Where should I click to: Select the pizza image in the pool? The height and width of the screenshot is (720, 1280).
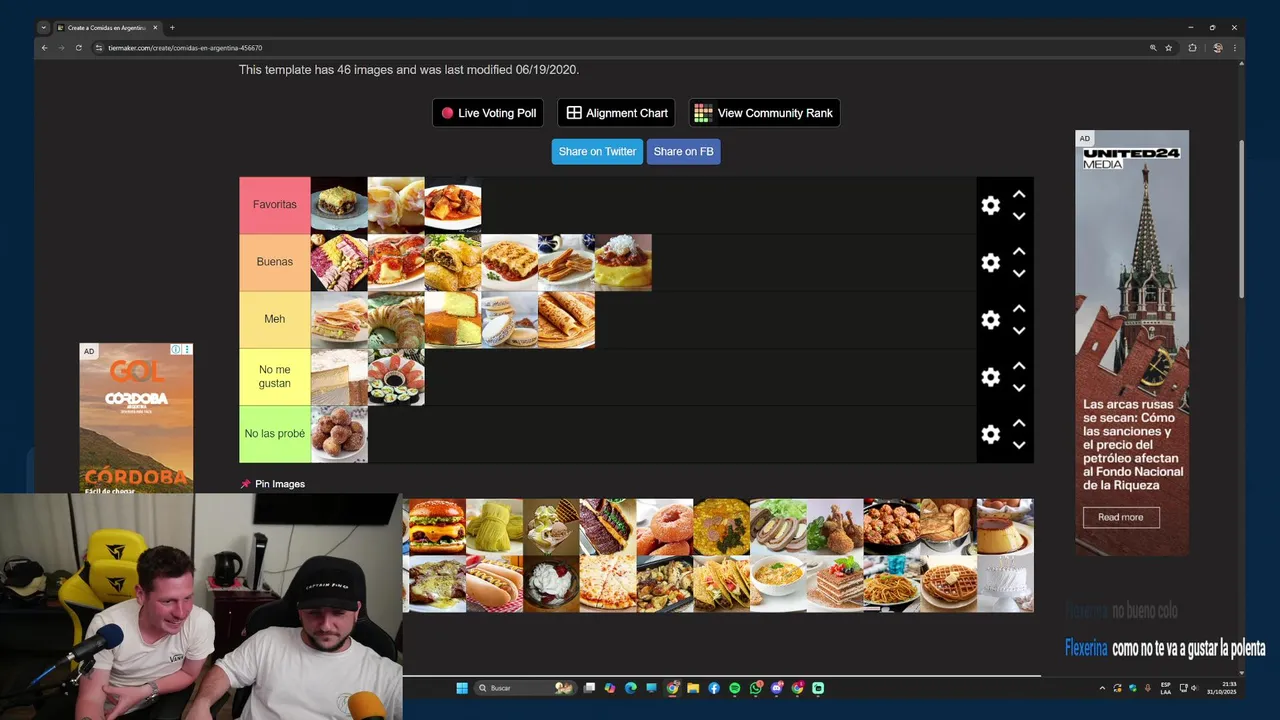(x=608, y=584)
